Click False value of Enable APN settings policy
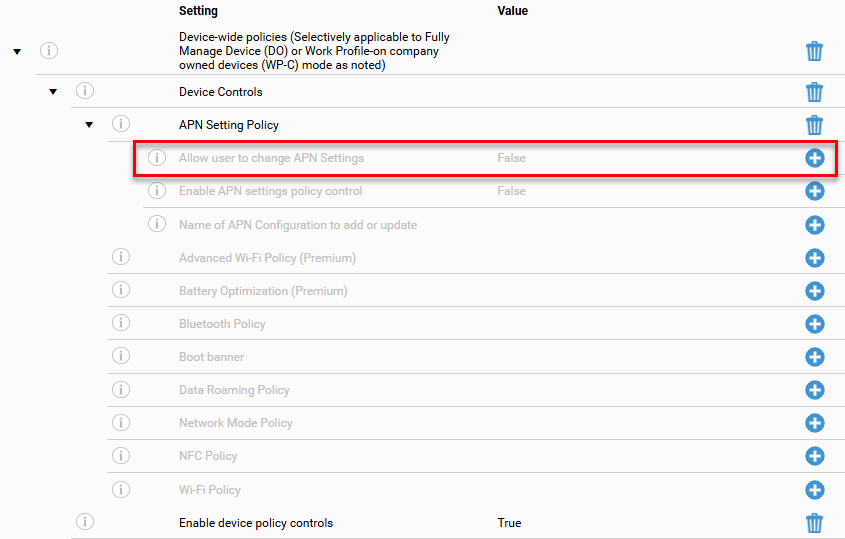 click(x=511, y=191)
